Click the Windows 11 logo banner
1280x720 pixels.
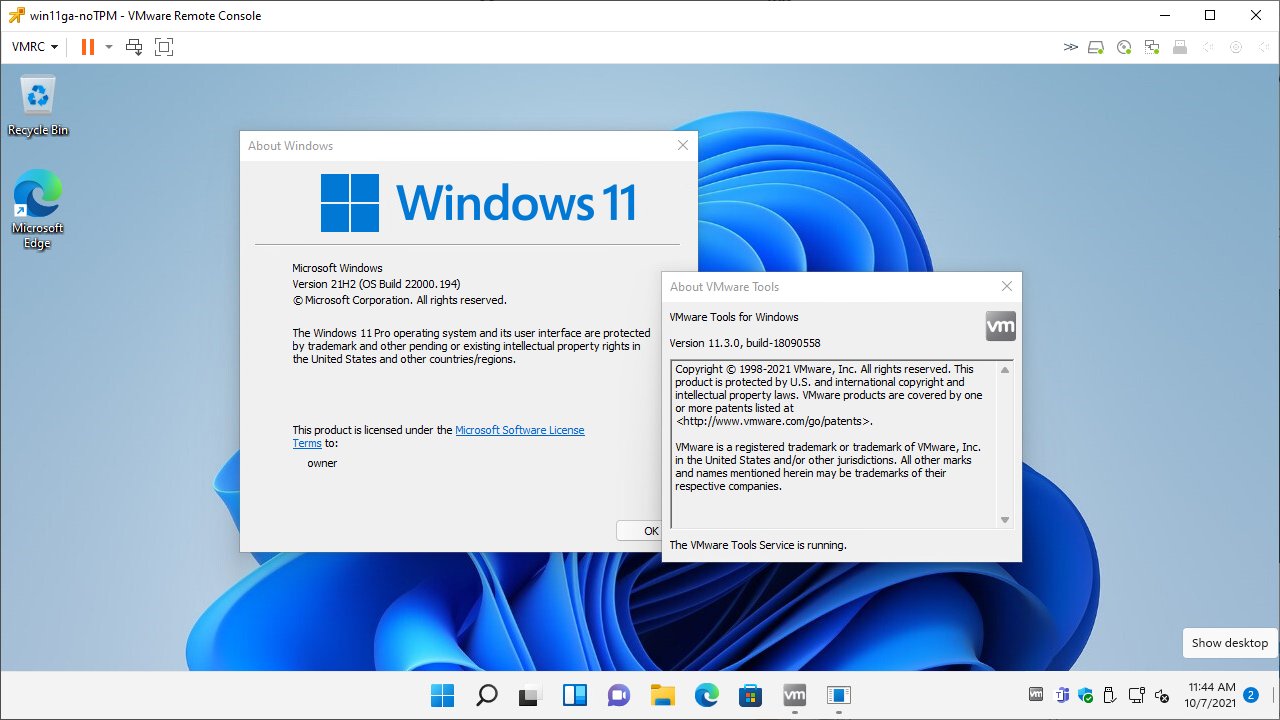pyautogui.click(x=478, y=202)
